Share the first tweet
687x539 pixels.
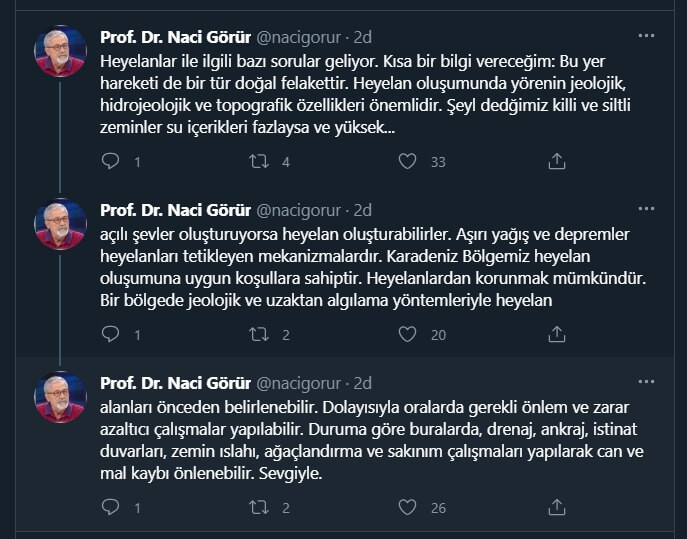pyautogui.click(x=557, y=161)
